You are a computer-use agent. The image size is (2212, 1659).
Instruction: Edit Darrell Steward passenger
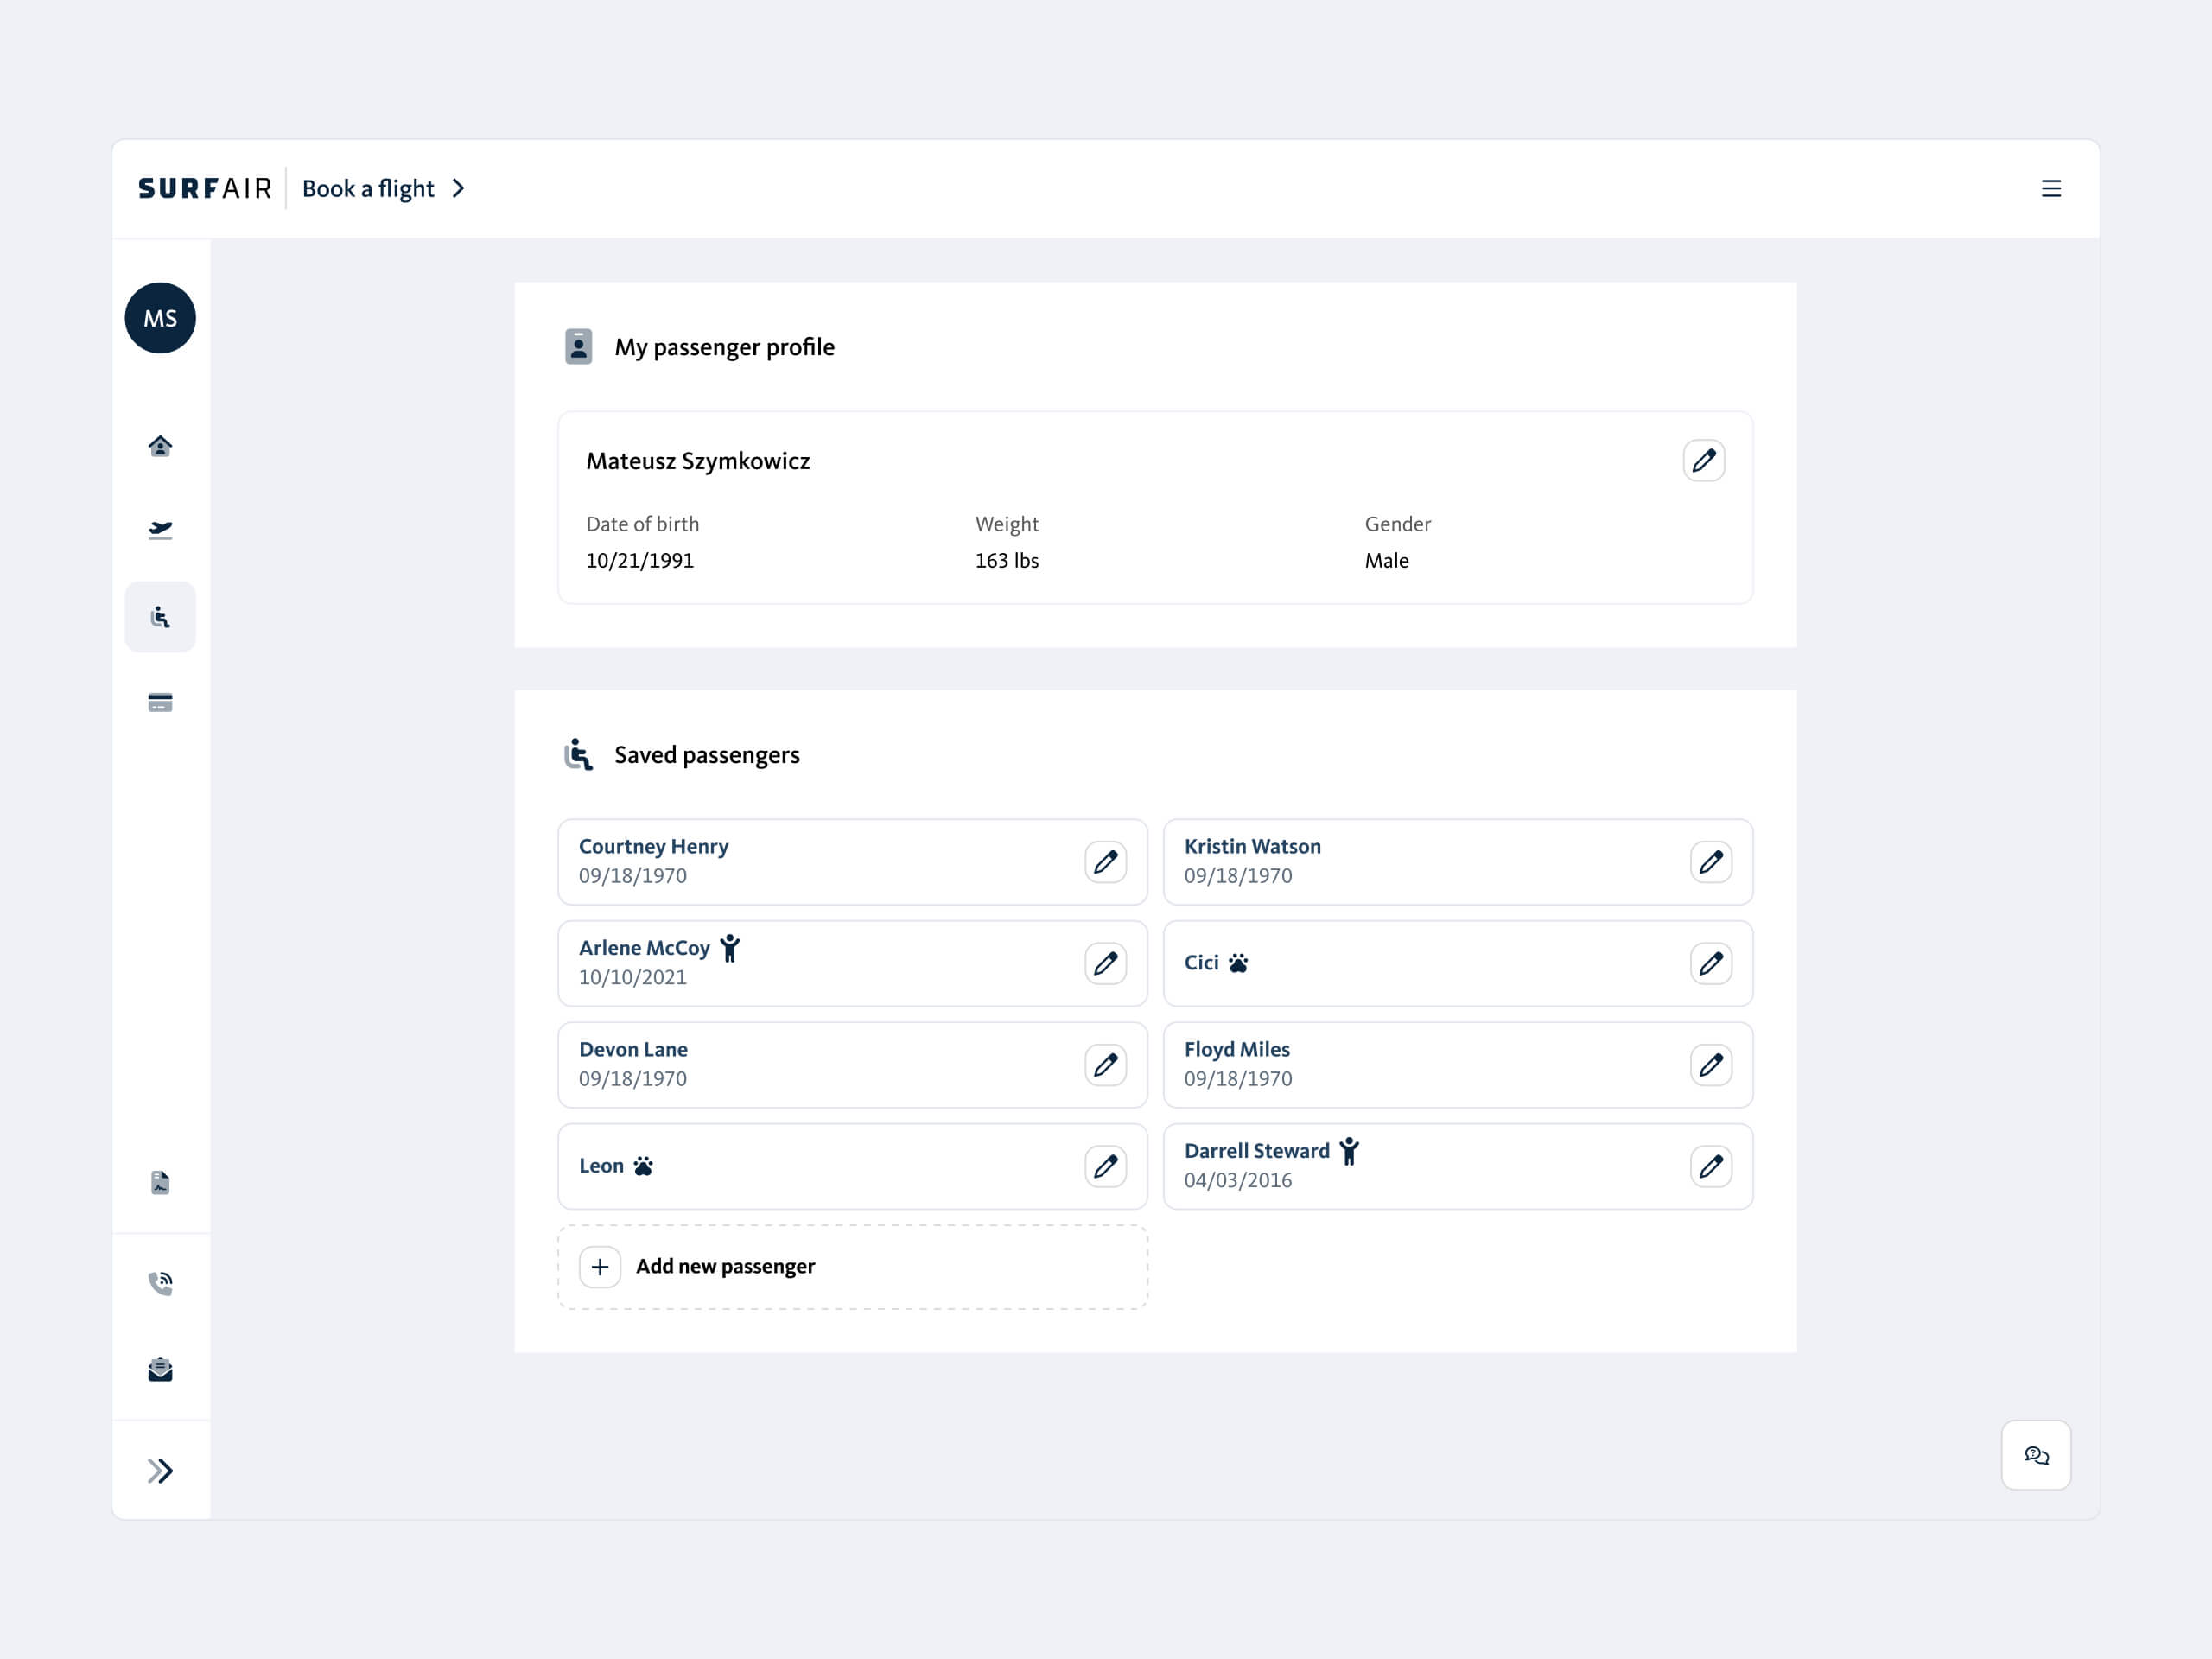1710,1166
